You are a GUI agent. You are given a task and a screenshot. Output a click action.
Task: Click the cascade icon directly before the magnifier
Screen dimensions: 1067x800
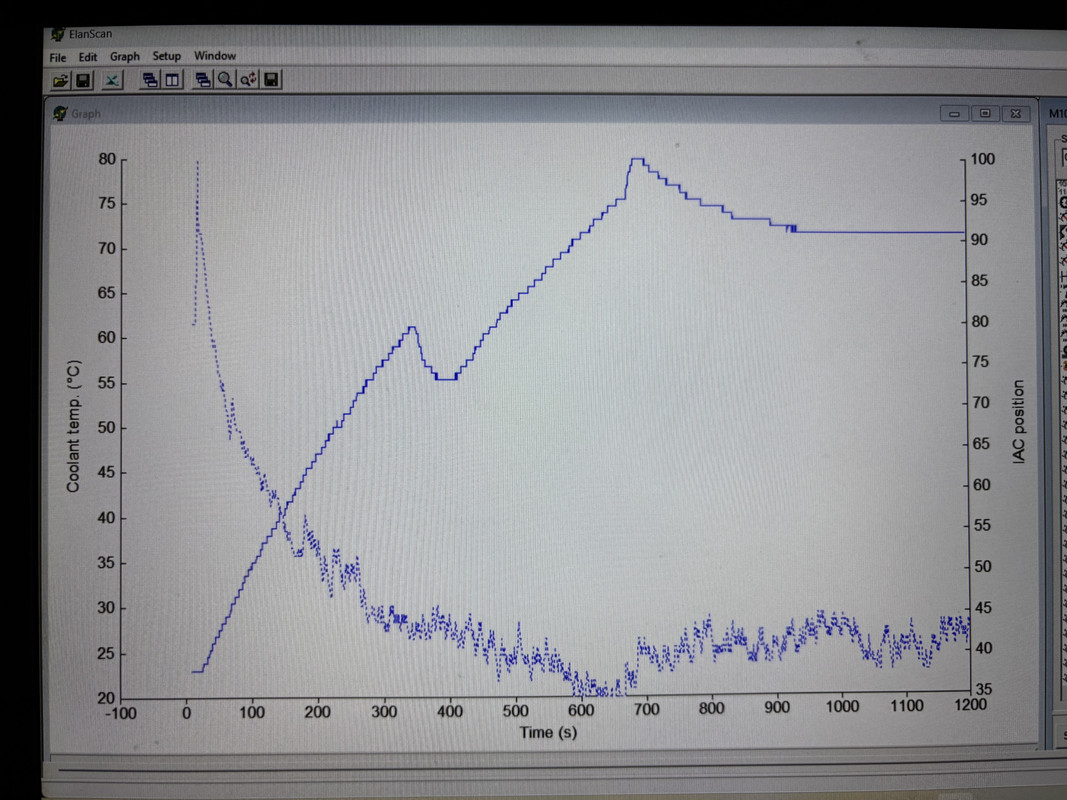(202, 80)
